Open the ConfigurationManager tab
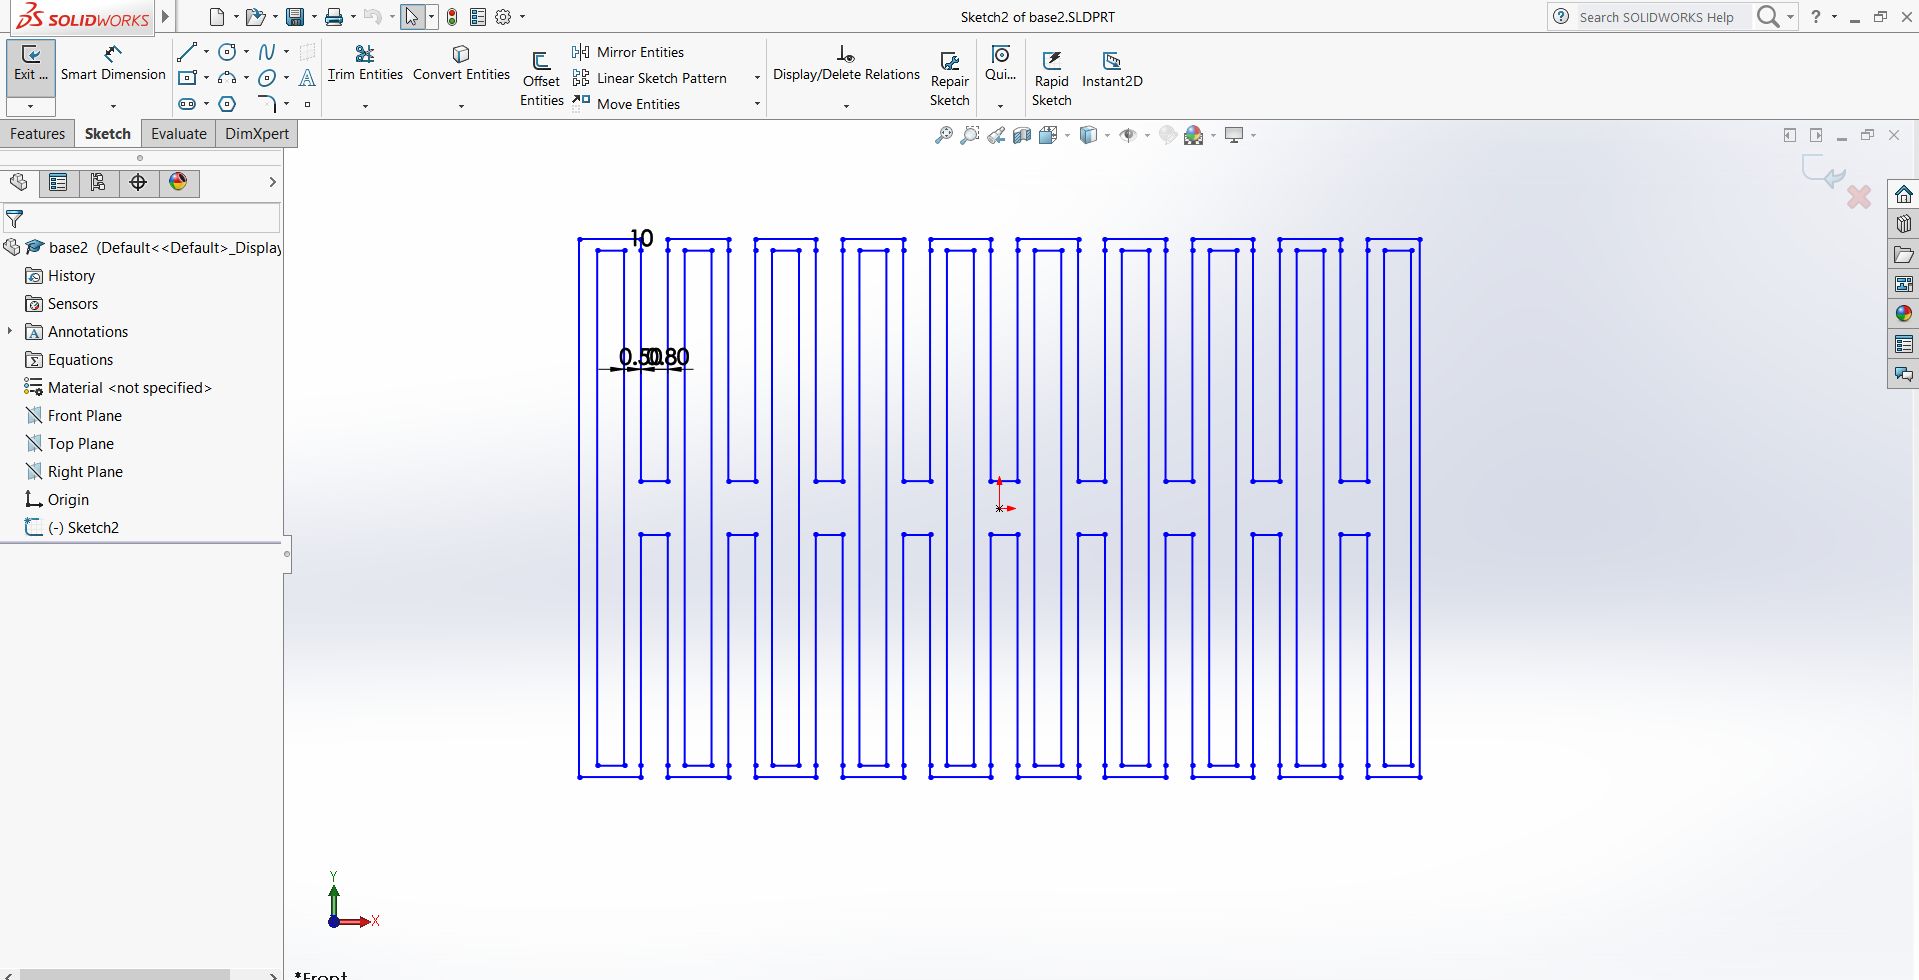This screenshot has width=1919, height=980. [x=98, y=182]
